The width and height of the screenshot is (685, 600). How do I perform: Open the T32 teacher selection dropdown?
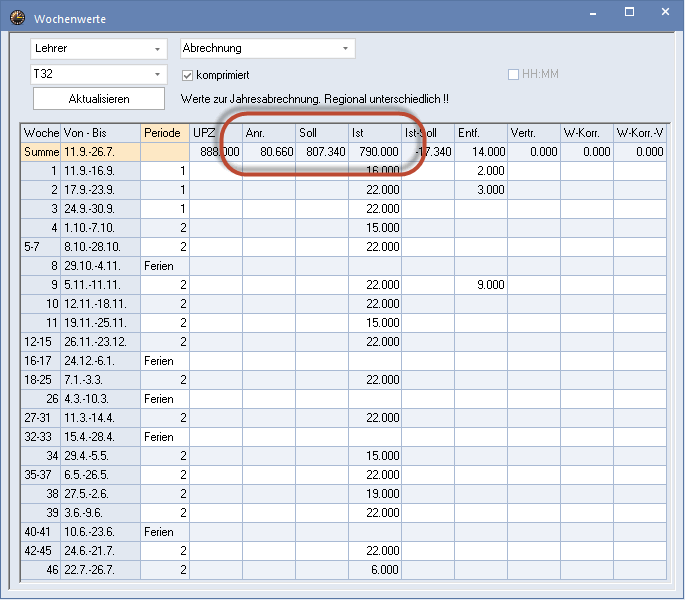point(99,74)
